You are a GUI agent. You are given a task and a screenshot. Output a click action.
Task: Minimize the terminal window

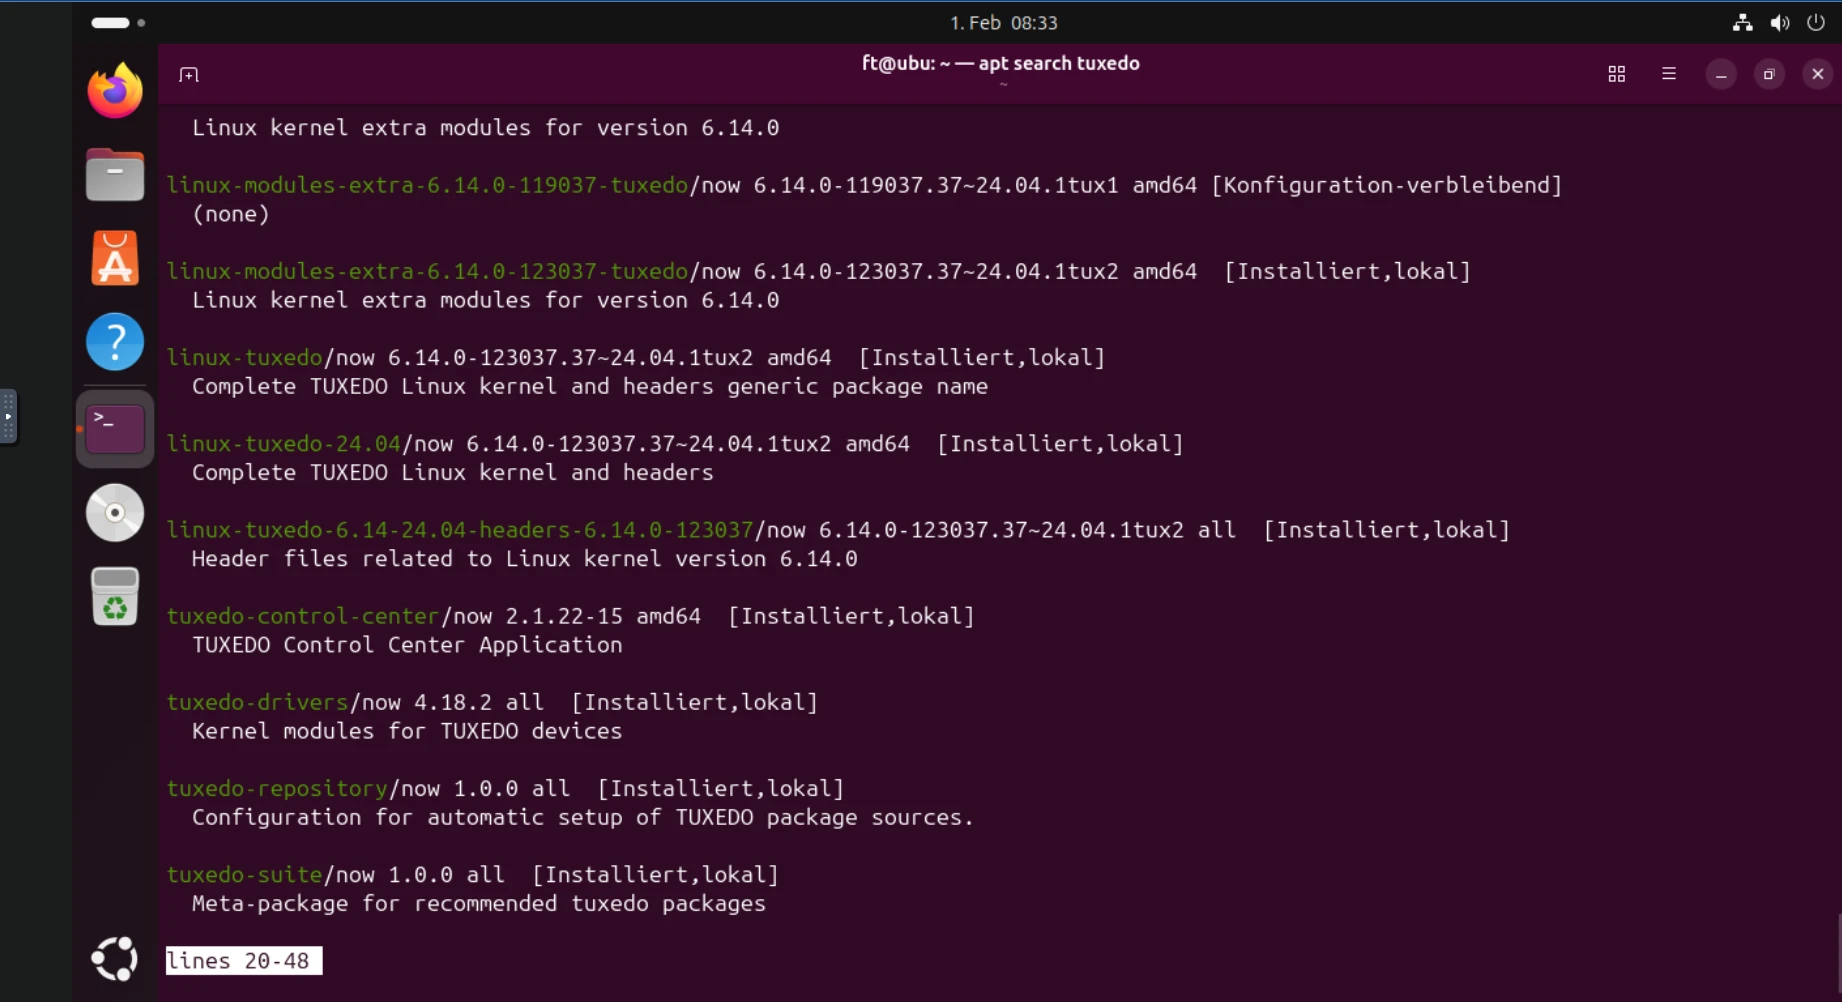[x=1721, y=74]
